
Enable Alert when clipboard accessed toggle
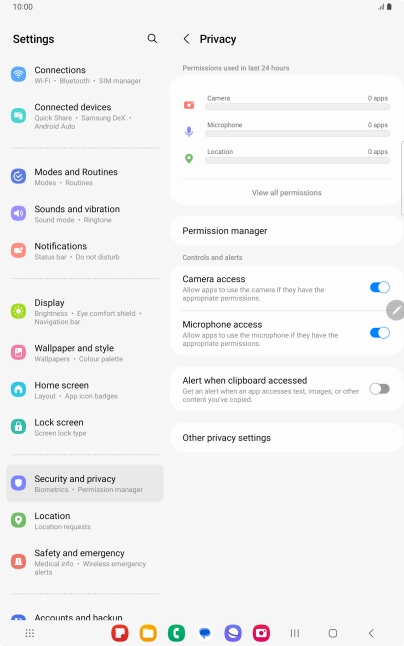click(379, 389)
